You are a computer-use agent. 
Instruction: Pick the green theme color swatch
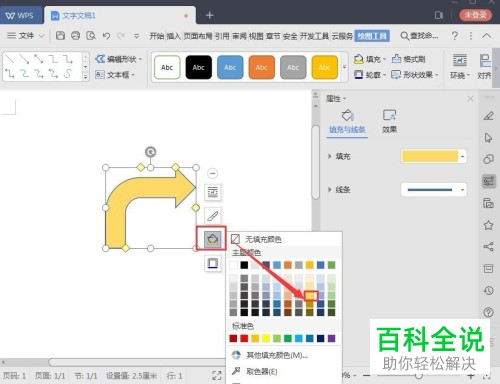(x=331, y=265)
